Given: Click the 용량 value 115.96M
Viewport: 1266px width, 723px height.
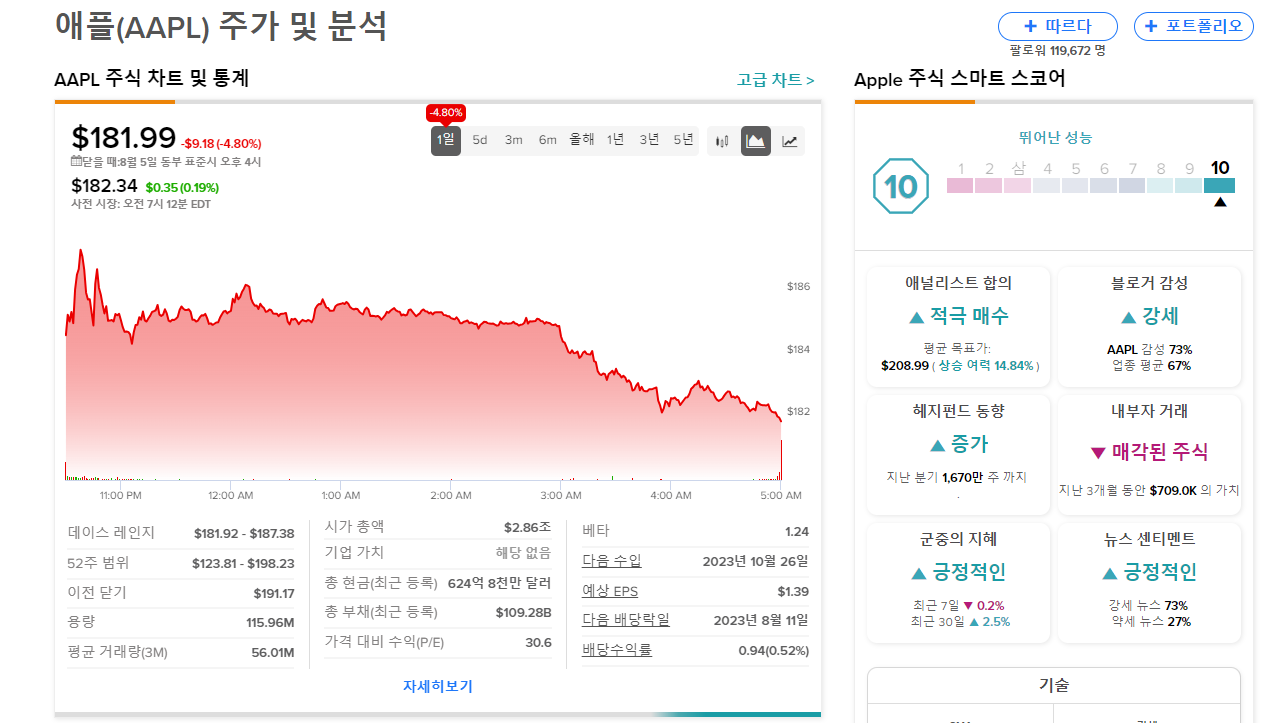Looking at the screenshot, I should [x=270, y=623].
